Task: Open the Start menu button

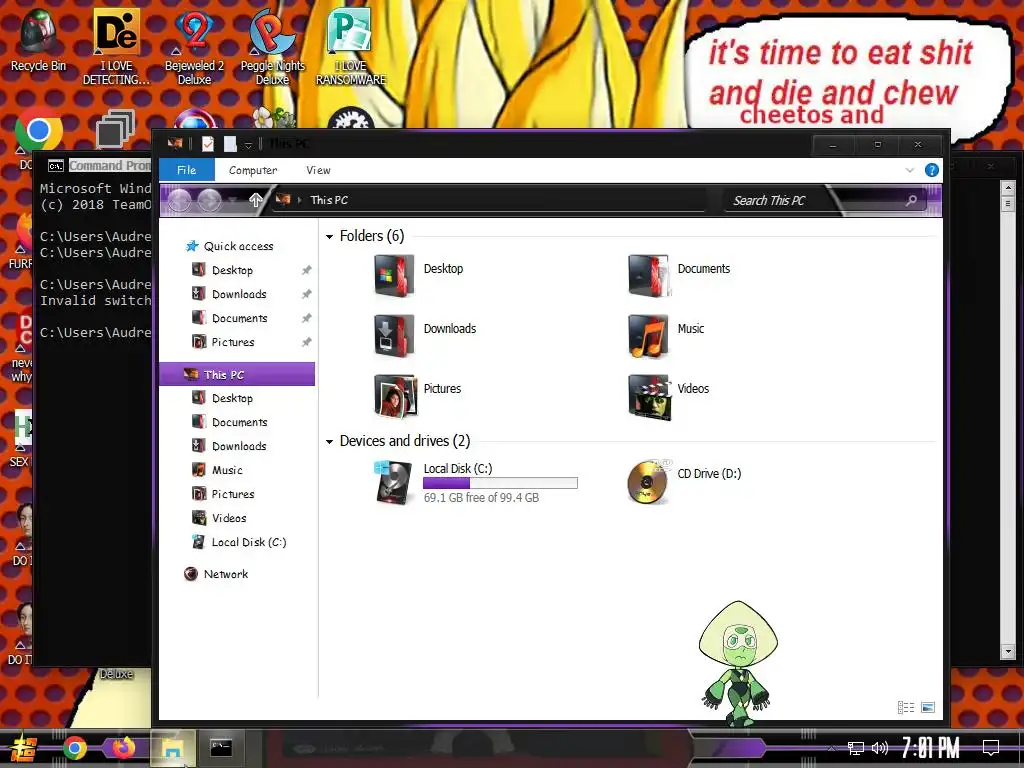Action: click(24, 748)
